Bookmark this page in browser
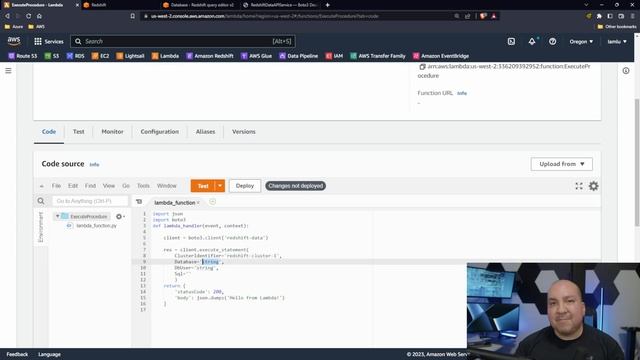The width and height of the screenshot is (640, 360). coord(133,16)
